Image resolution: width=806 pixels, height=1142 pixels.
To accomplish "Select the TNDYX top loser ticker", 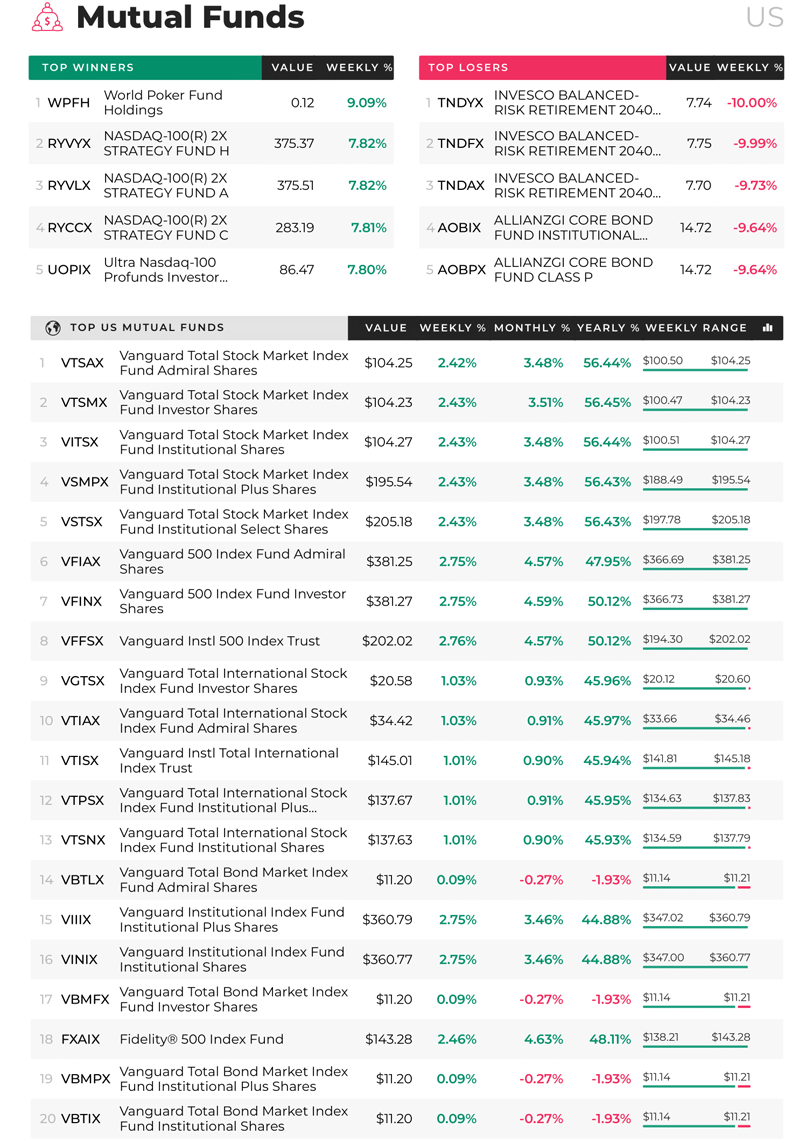I will click(x=460, y=103).
